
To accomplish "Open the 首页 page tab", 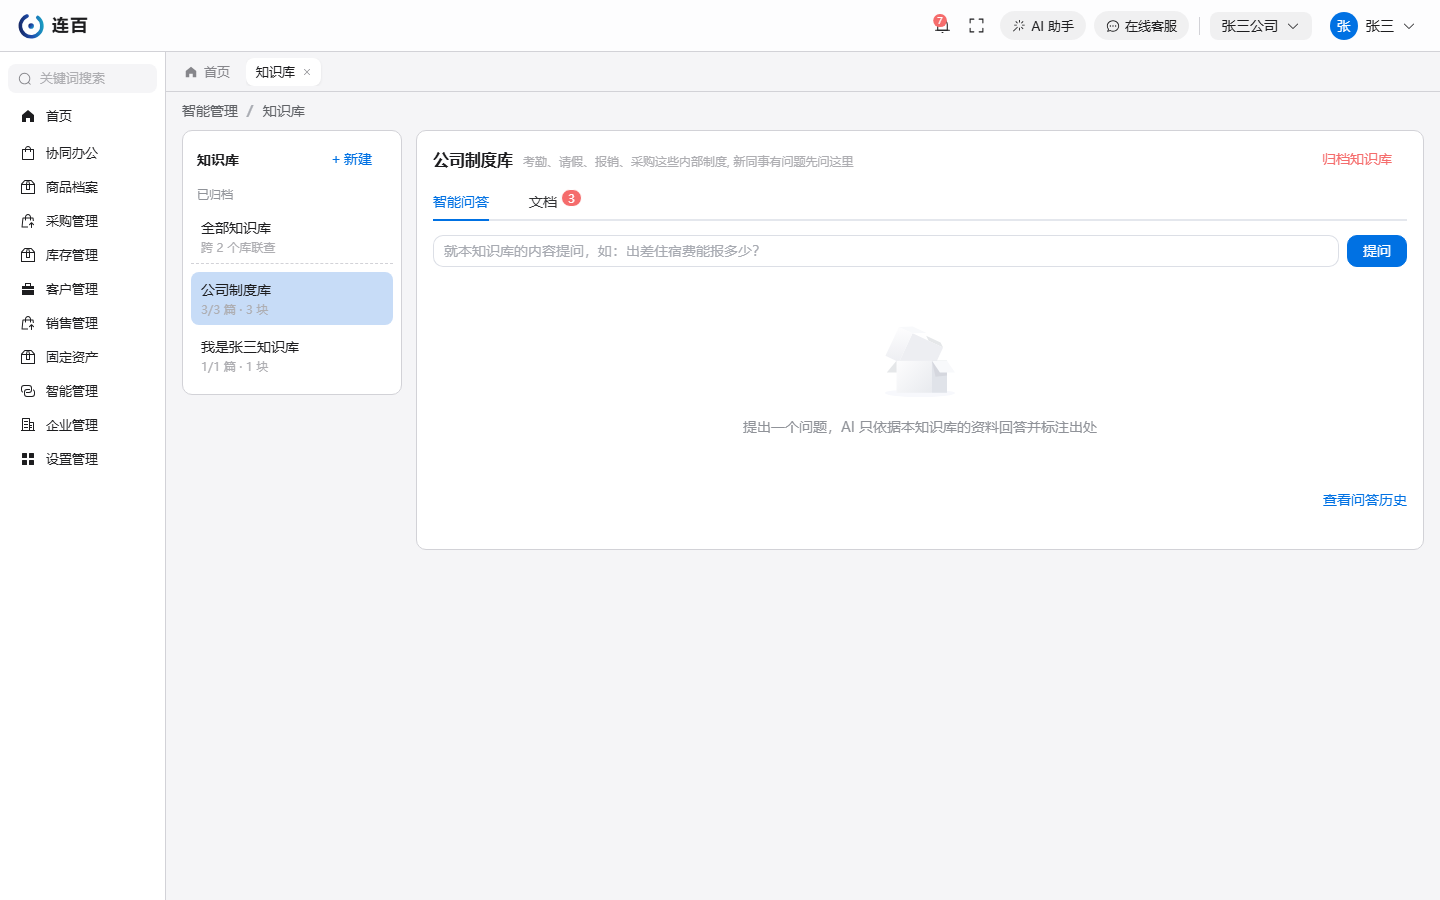I will [x=208, y=72].
